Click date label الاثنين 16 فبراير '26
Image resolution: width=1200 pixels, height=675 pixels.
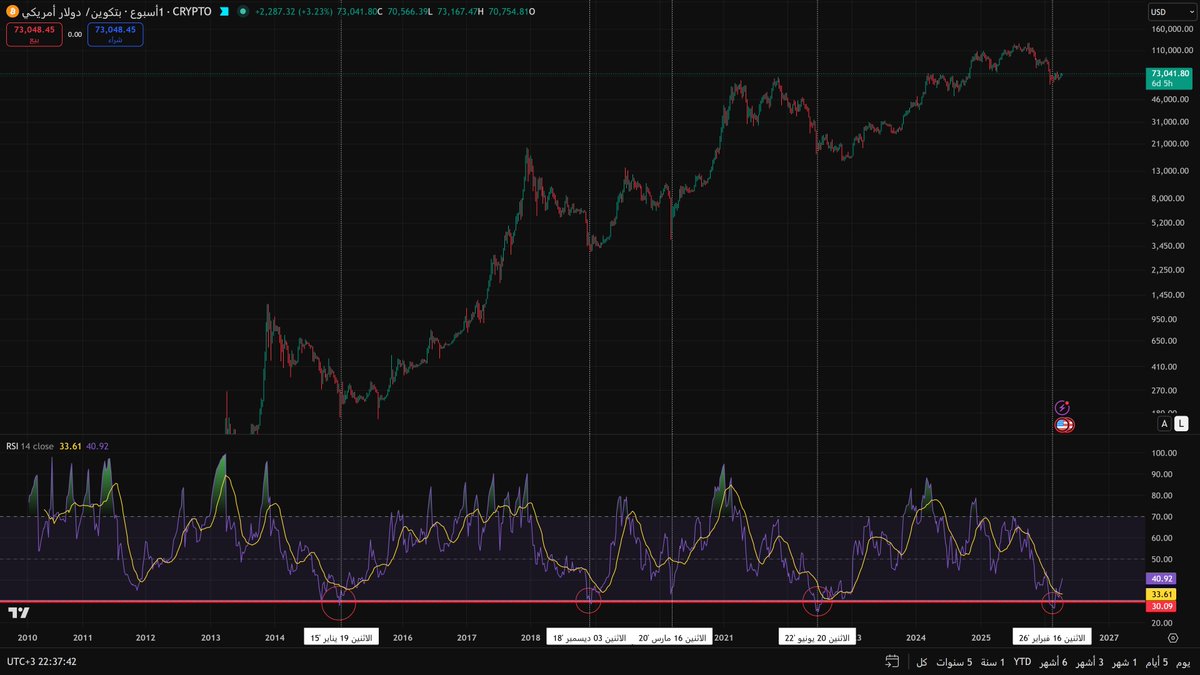(x=1052, y=637)
